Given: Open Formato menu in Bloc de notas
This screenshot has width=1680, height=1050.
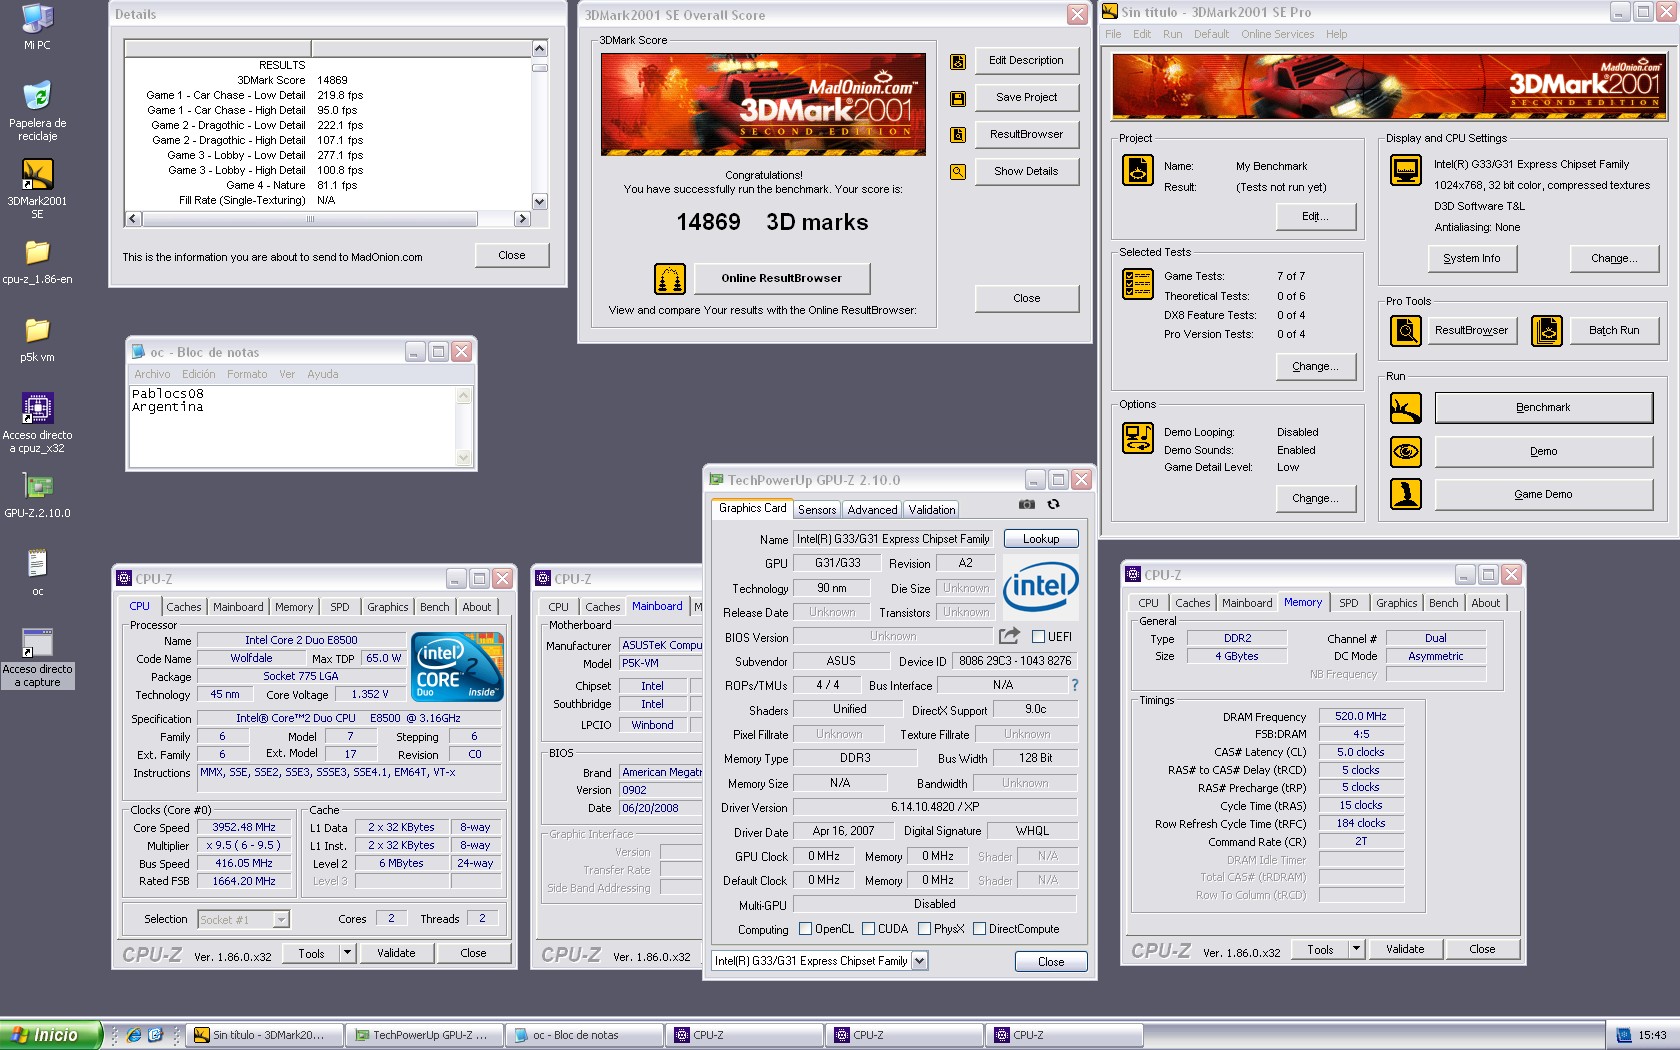Looking at the screenshot, I should (x=247, y=374).
